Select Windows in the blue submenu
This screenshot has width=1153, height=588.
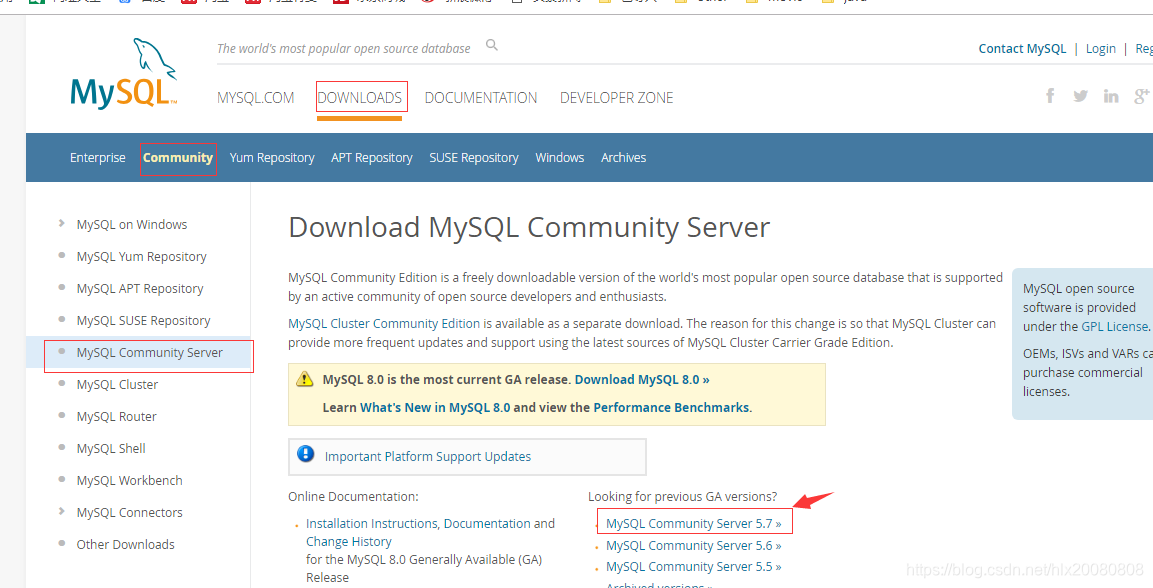[560, 158]
